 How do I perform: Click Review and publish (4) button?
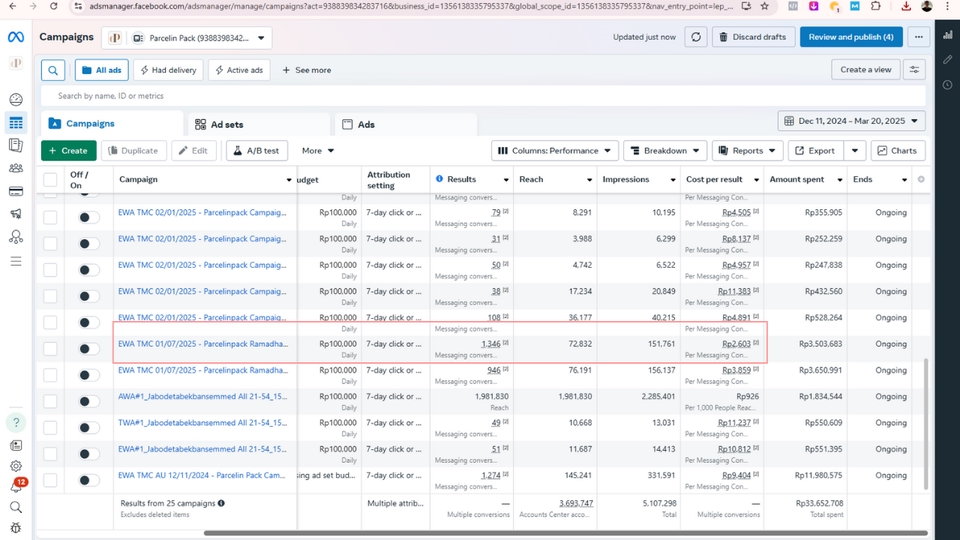tap(851, 37)
